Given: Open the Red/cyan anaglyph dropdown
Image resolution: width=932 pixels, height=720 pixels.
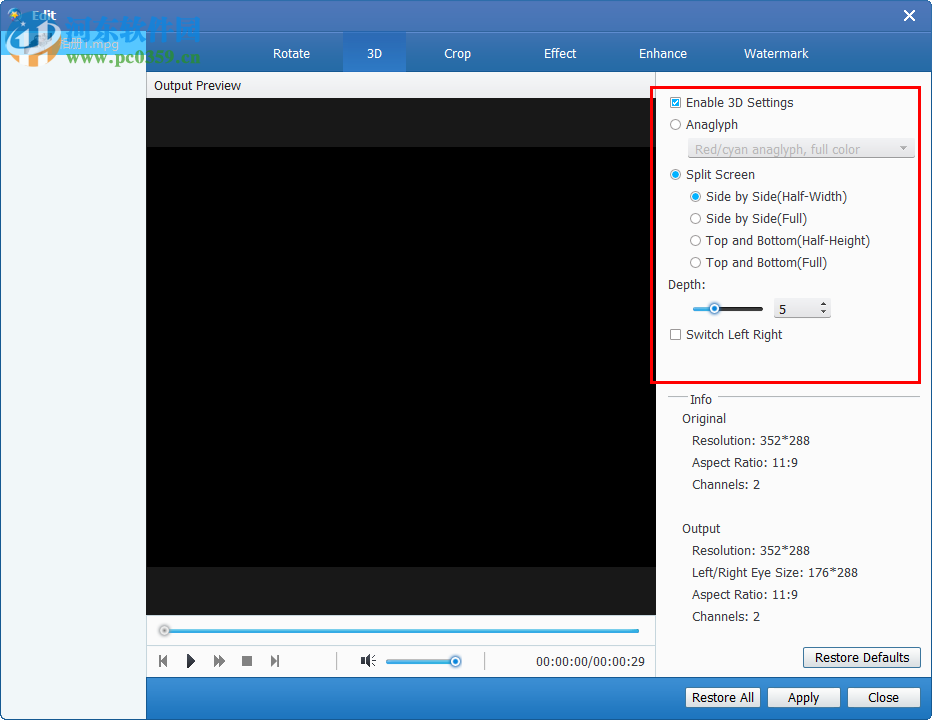Looking at the screenshot, I should pyautogui.click(x=800, y=149).
